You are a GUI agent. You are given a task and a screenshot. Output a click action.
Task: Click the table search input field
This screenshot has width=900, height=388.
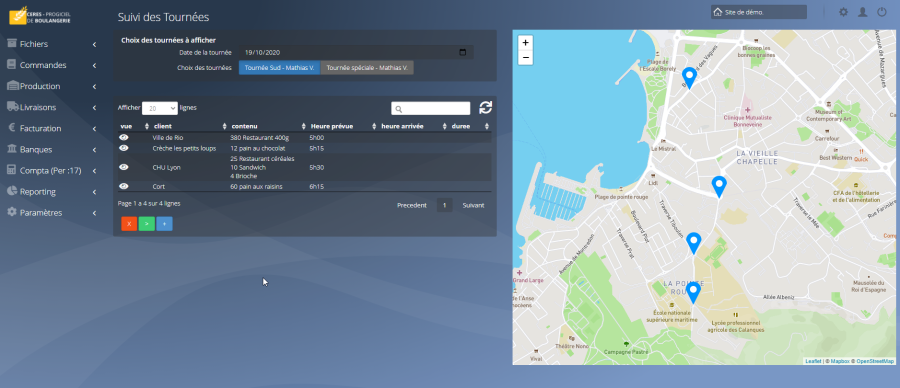click(x=430, y=108)
